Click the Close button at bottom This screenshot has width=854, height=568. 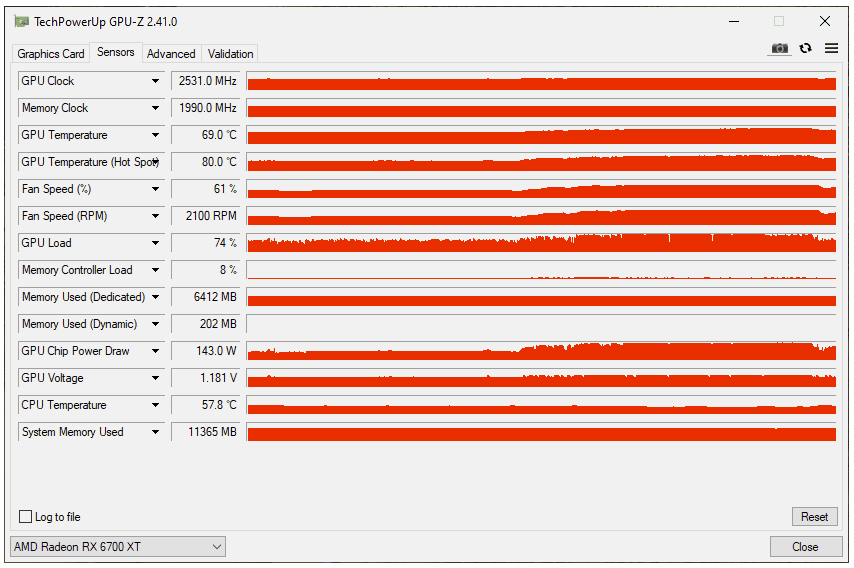tap(805, 547)
